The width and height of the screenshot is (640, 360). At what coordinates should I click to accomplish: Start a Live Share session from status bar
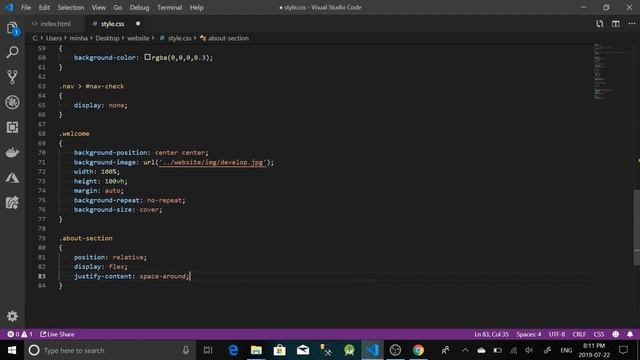click(57, 334)
